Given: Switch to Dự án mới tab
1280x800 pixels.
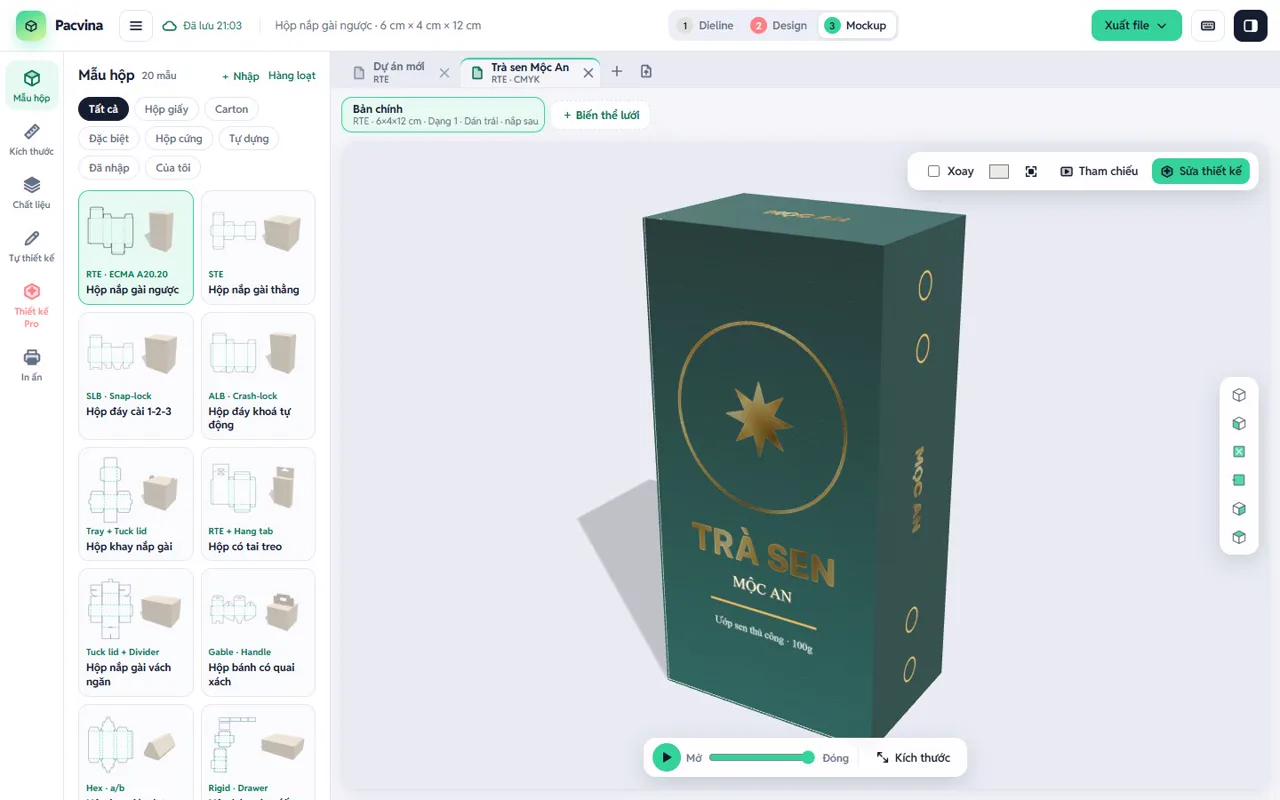Looking at the screenshot, I should [x=398, y=72].
